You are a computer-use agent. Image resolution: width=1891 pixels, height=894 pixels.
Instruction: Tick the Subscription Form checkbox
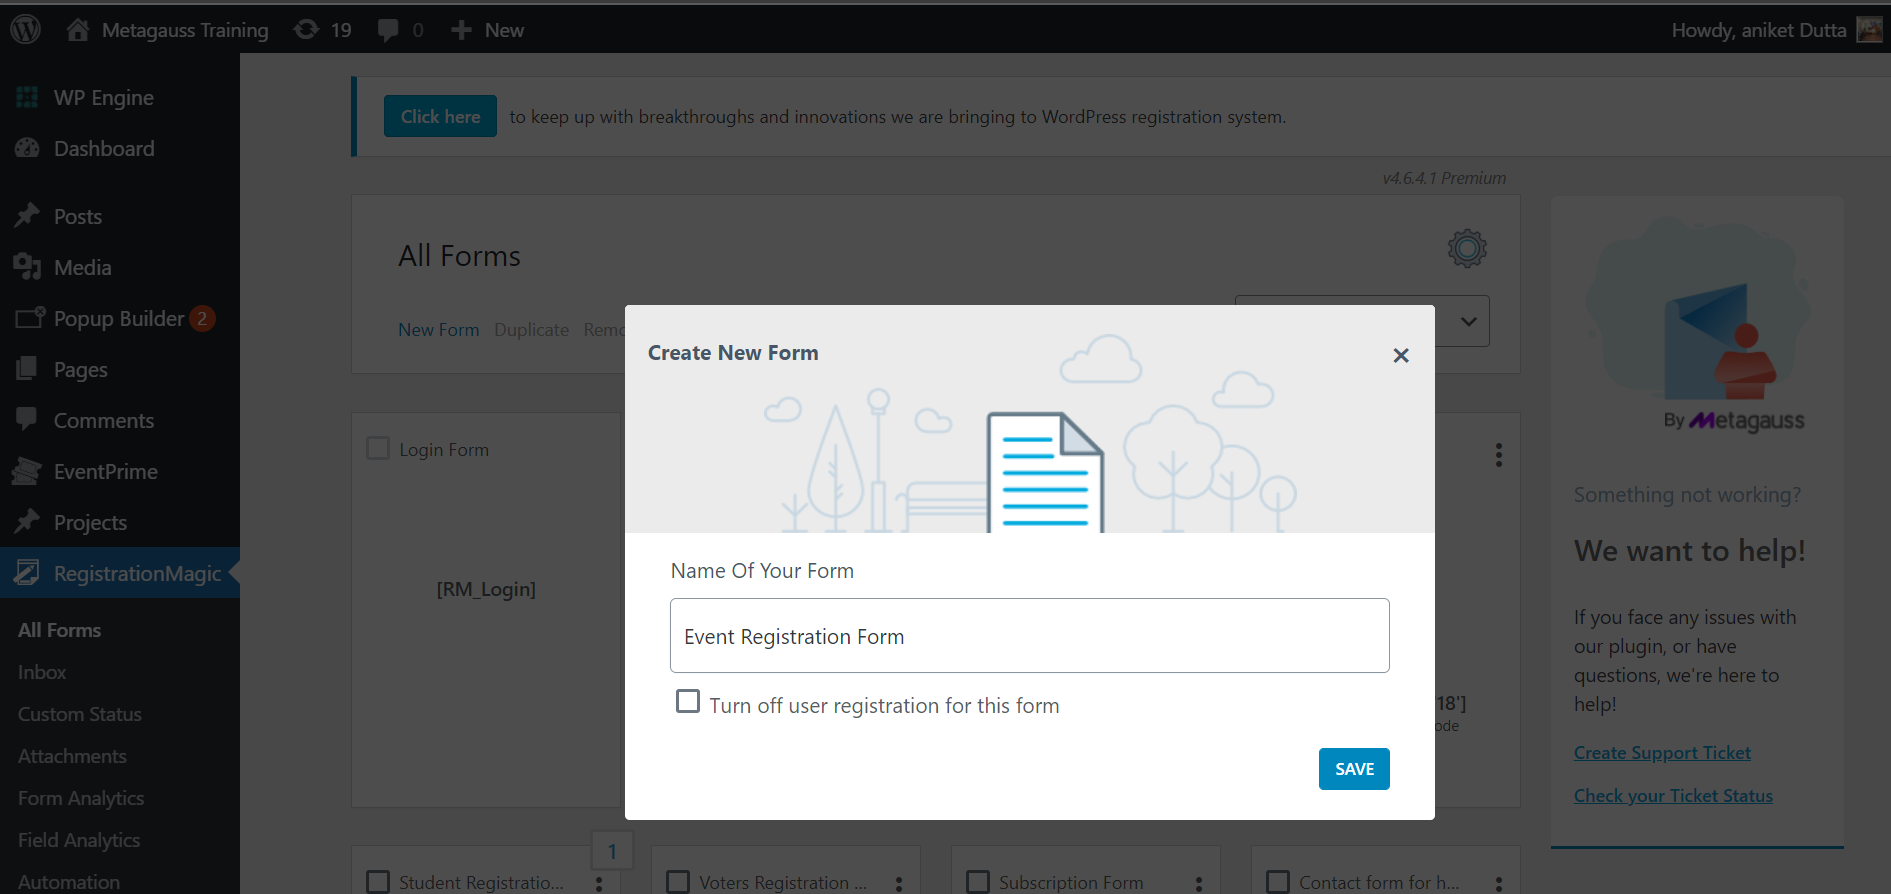[x=978, y=881]
